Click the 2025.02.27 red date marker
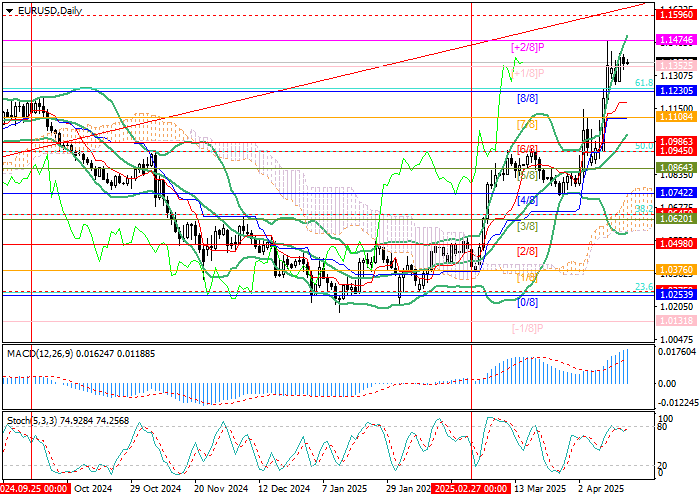 (x=472, y=489)
